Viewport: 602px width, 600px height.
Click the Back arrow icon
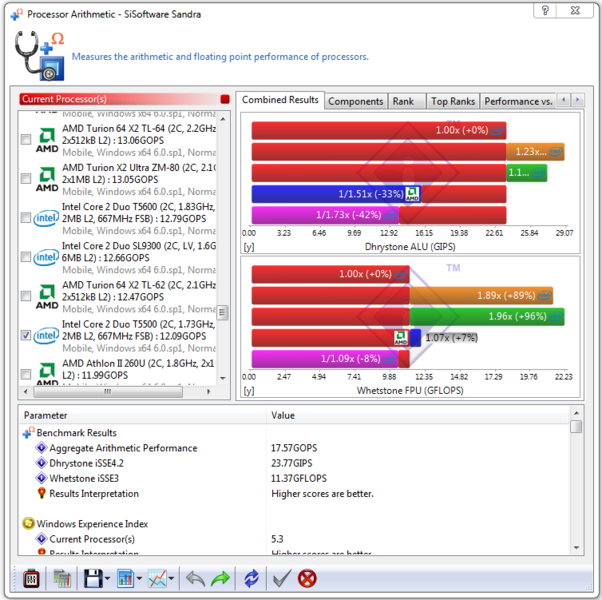[x=195, y=579]
